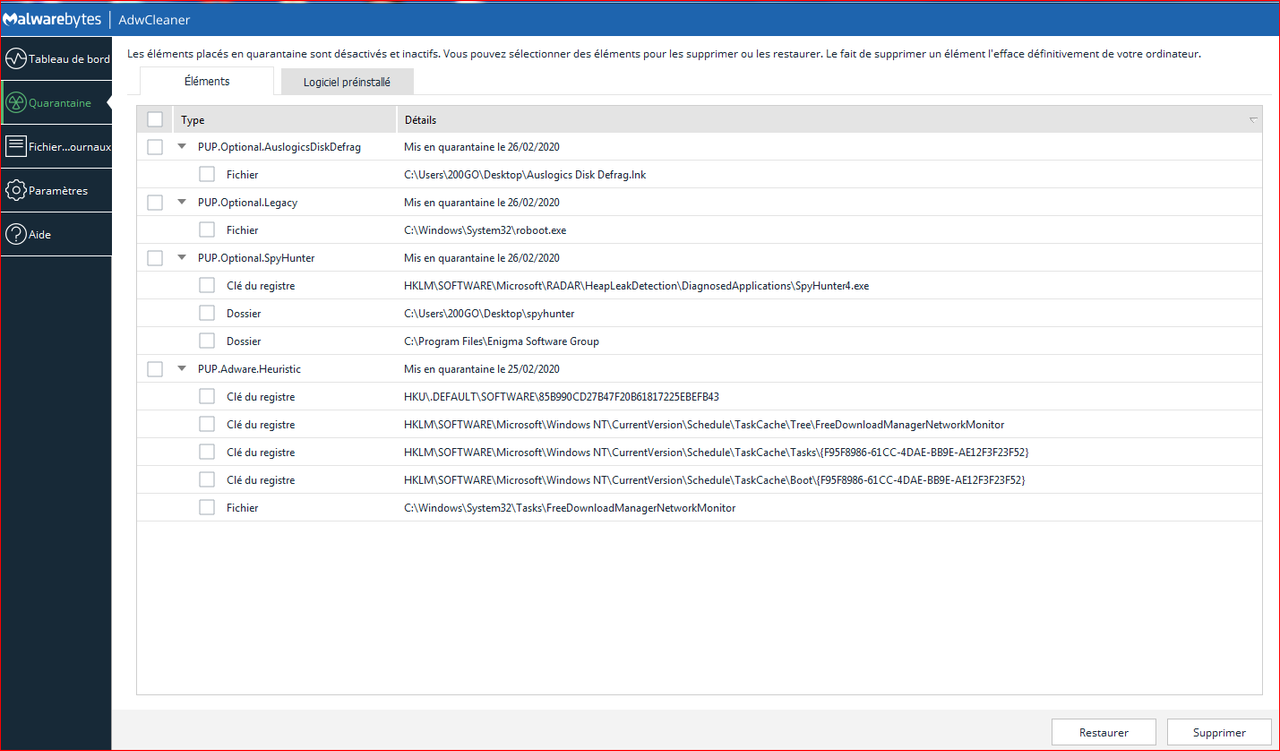This screenshot has width=1280, height=751.
Task: Click path C:\Windows\System32\roboot.exe
Action: 485,230
